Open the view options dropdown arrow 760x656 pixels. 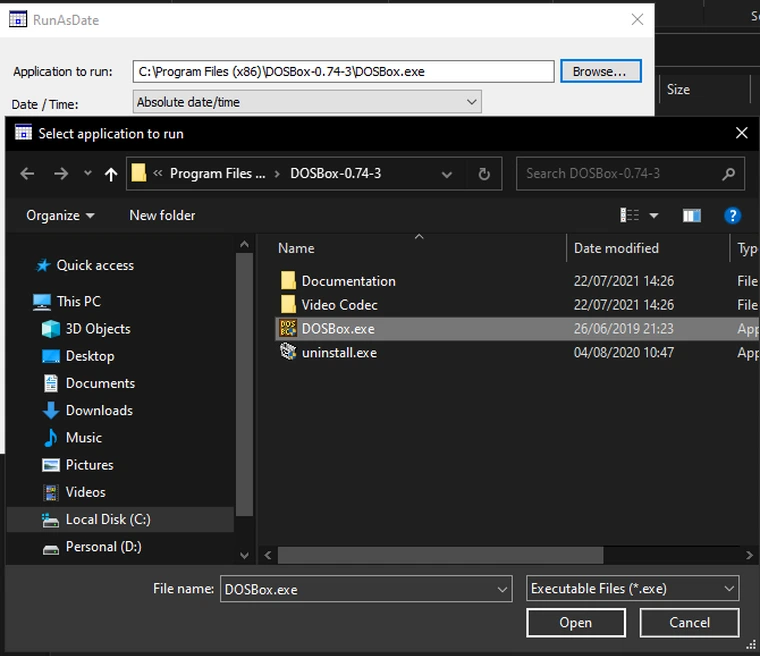tap(654, 215)
